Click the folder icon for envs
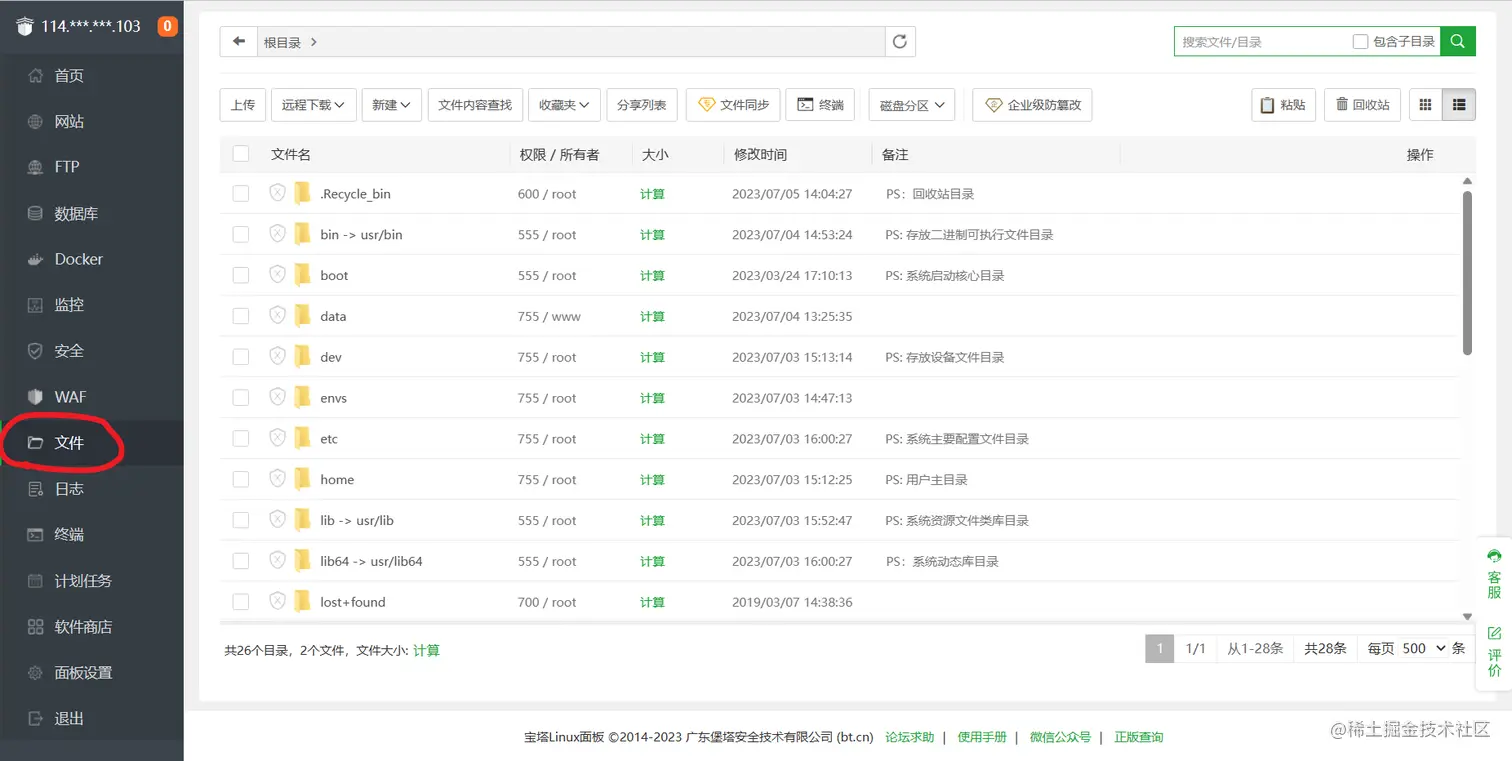This screenshot has height=761, width=1512. click(303, 397)
